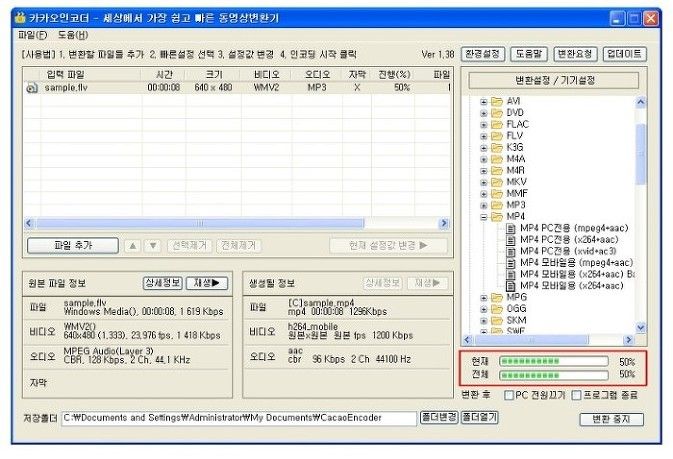Click the save folder path field
Image resolution: width=673 pixels, height=459 pixels.
click(x=239, y=418)
